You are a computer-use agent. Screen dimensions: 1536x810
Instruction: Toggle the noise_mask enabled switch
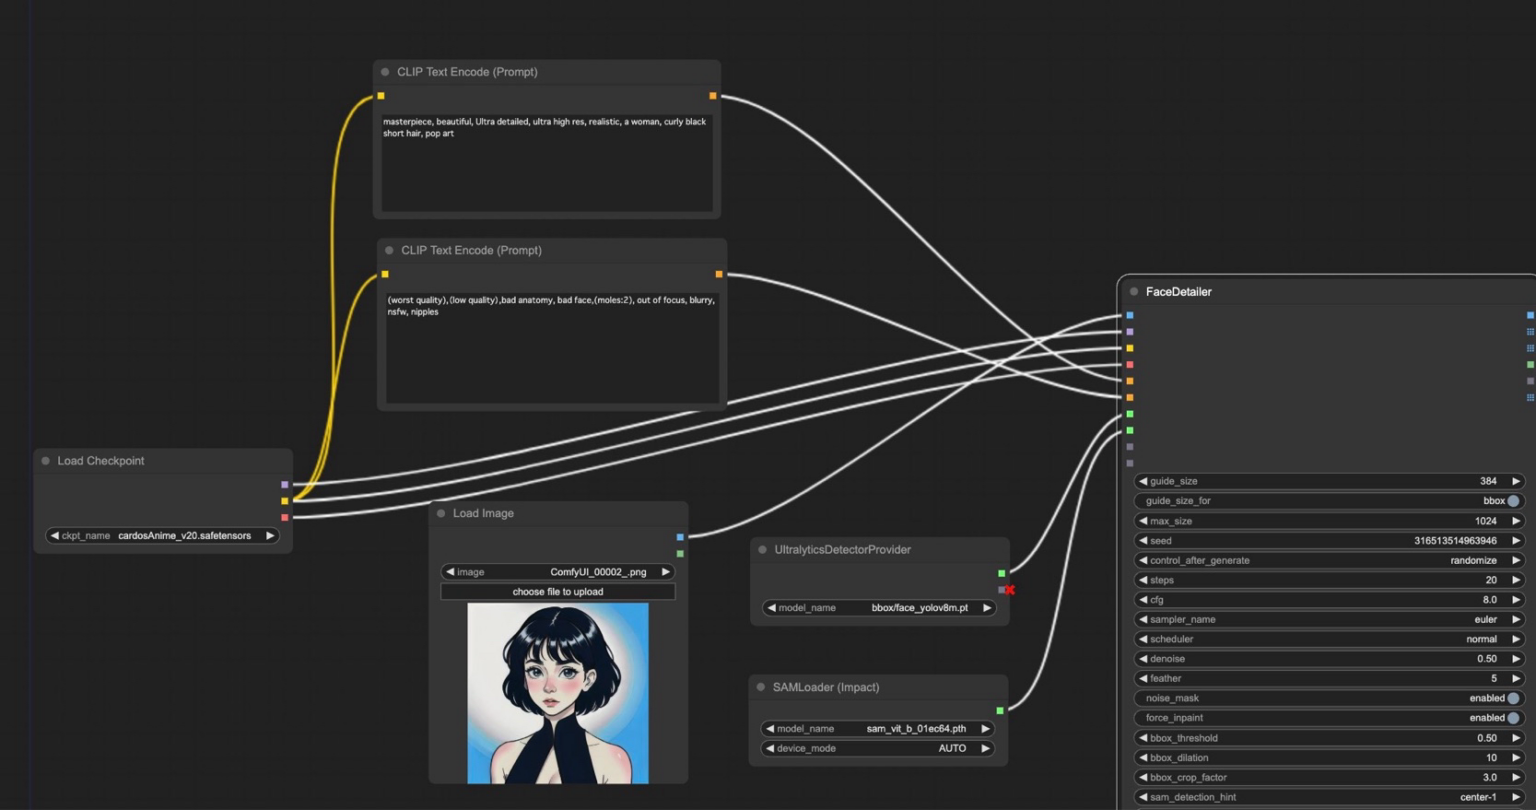(1512, 698)
